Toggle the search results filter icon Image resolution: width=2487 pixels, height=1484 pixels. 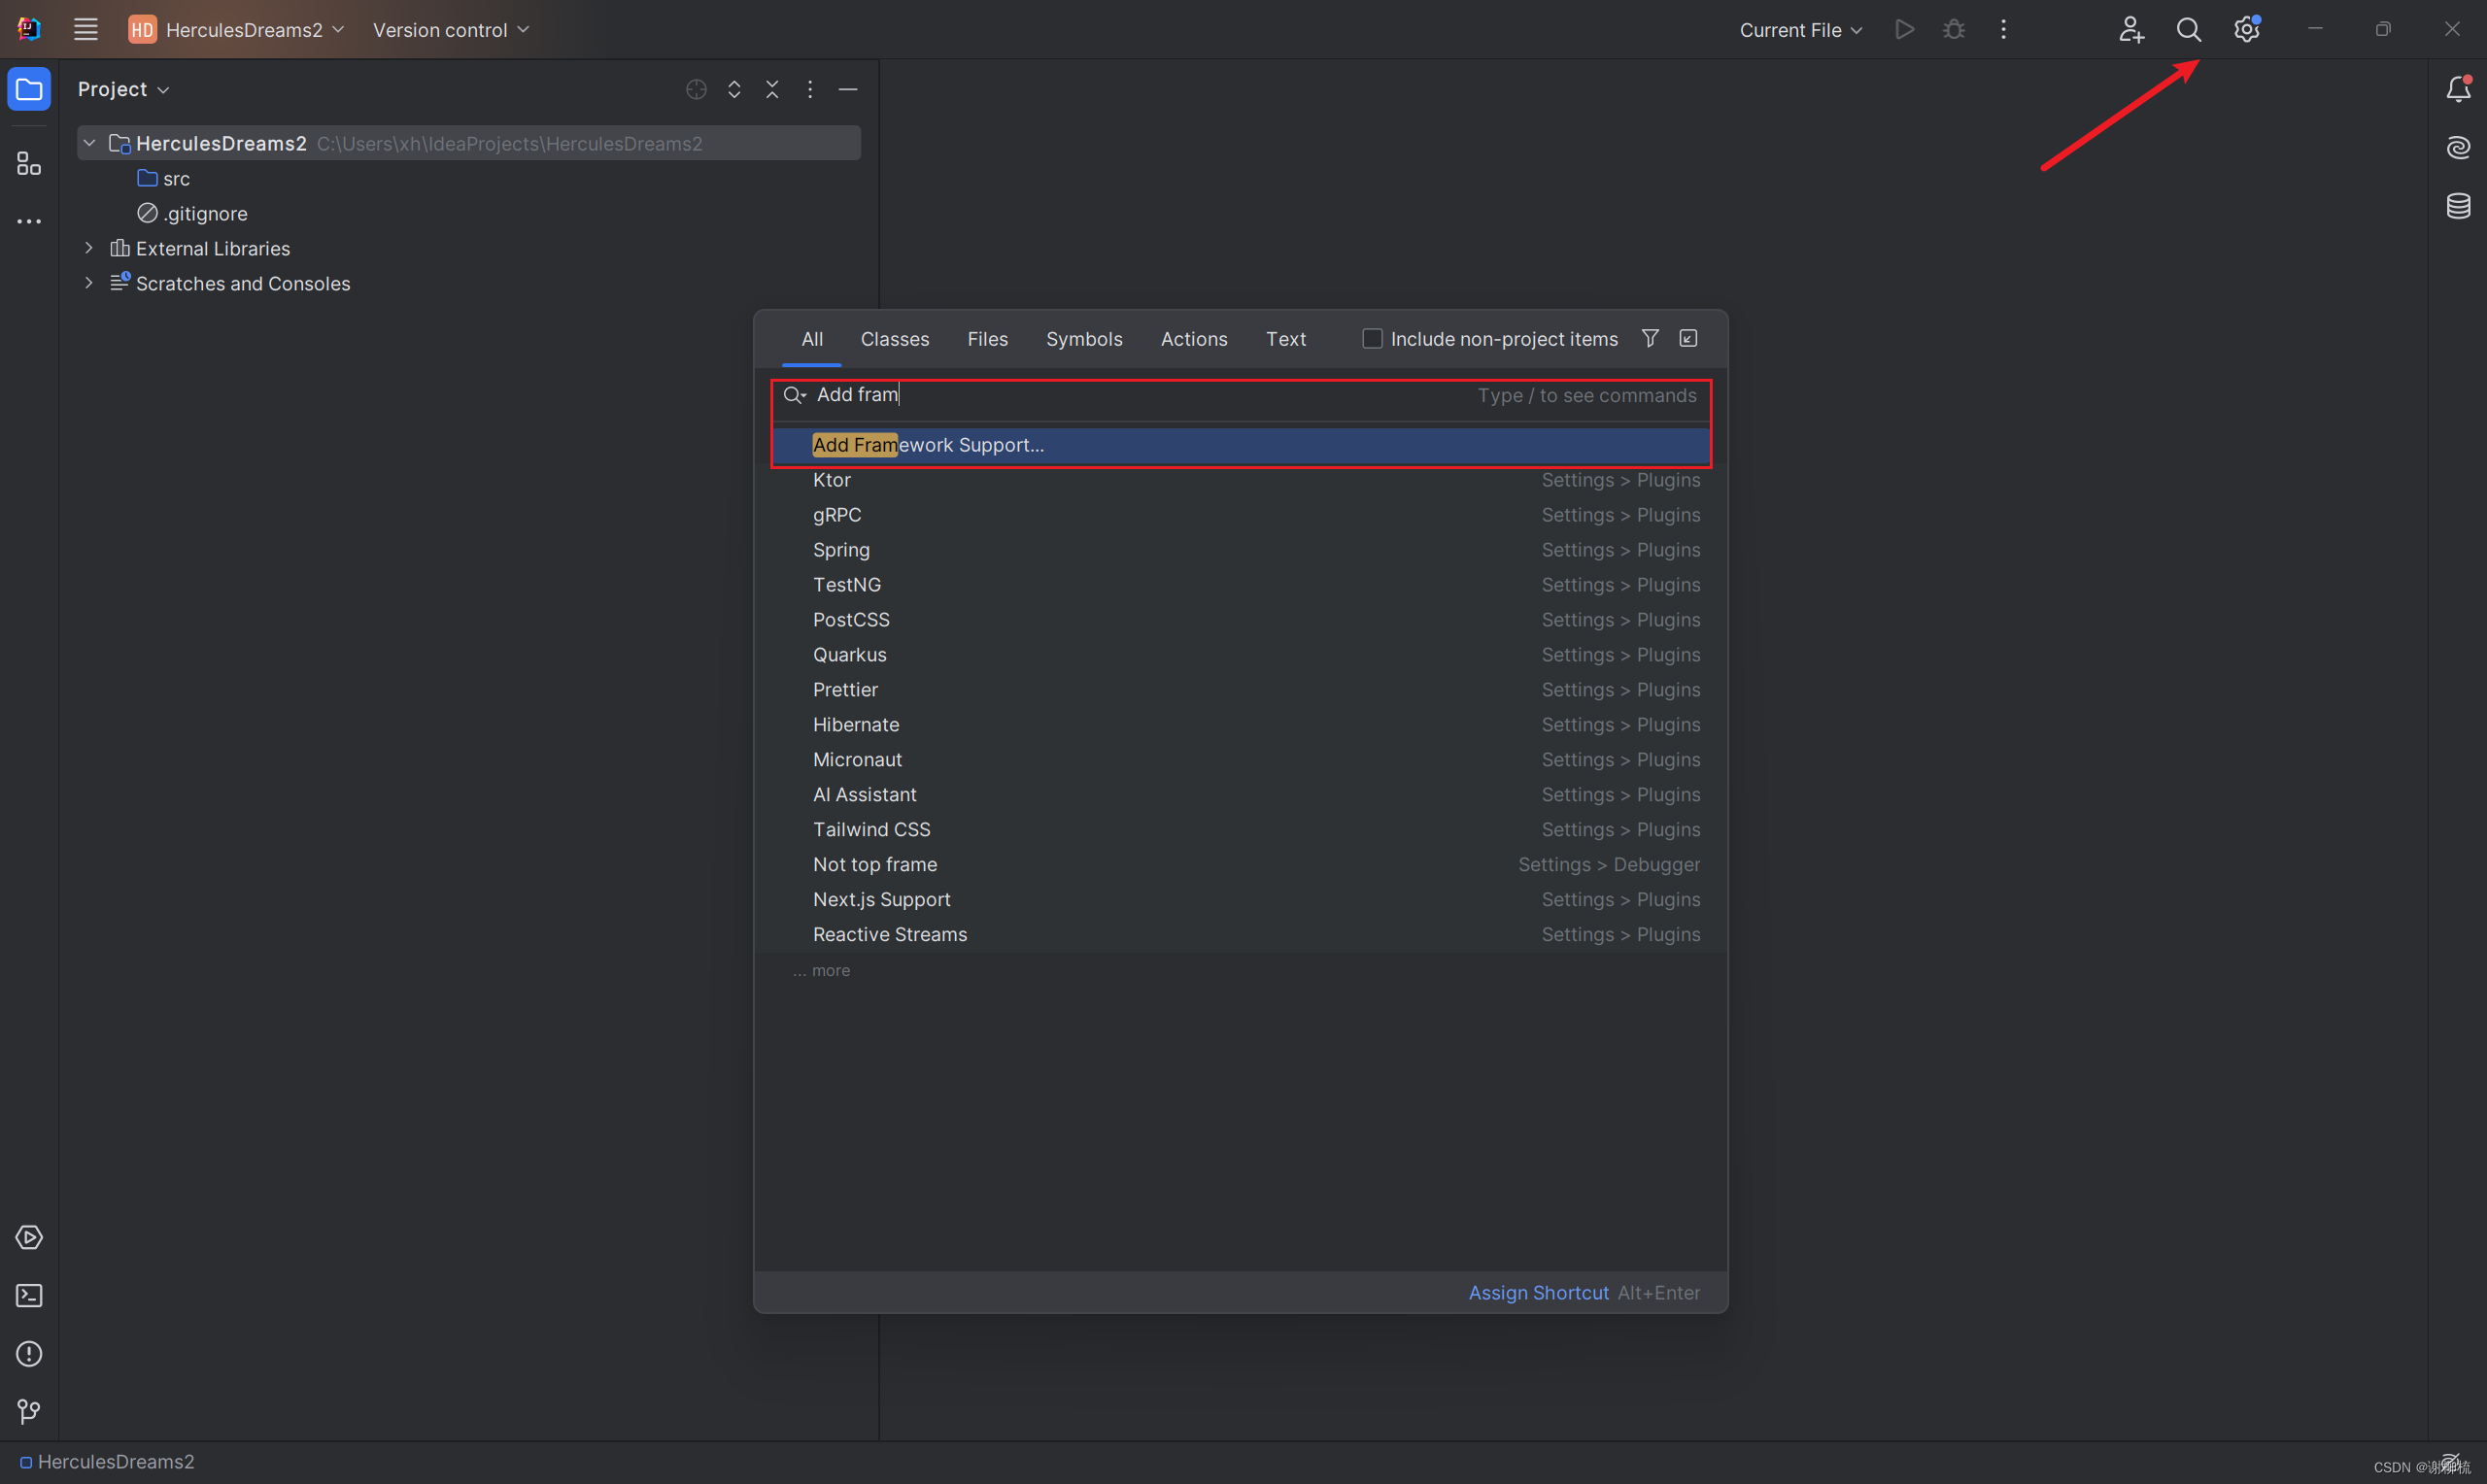1649,338
